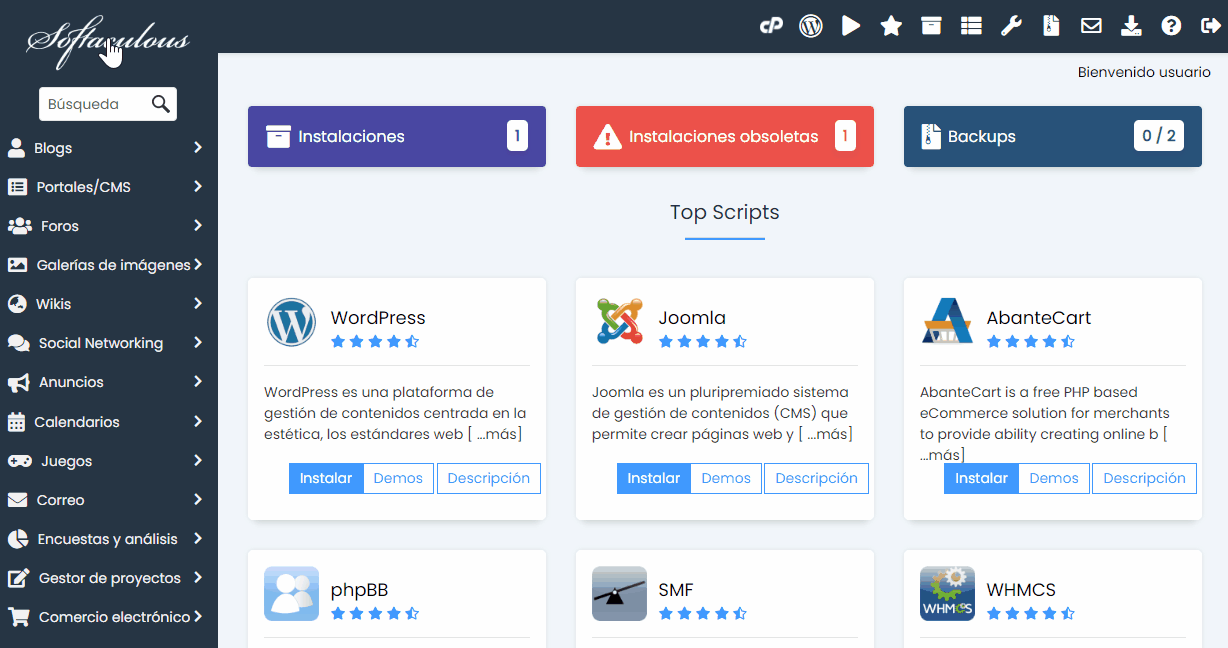The width and height of the screenshot is (1228, 648).
Task: Expand the Gestor de proyectos chevron
Action: click(x=198, y=578)
